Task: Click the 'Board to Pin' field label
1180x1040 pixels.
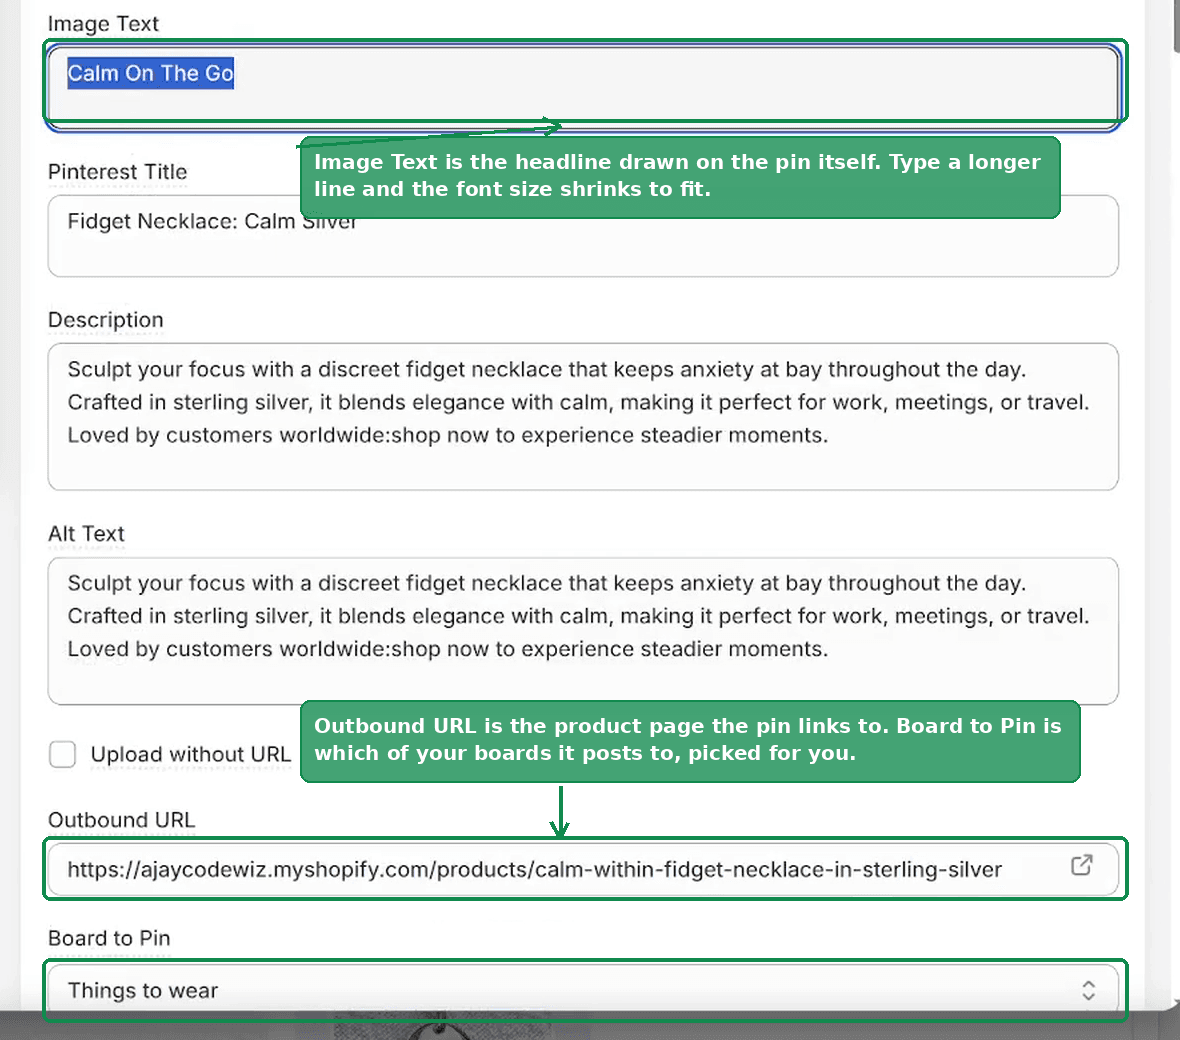Action: pos(109,938)
